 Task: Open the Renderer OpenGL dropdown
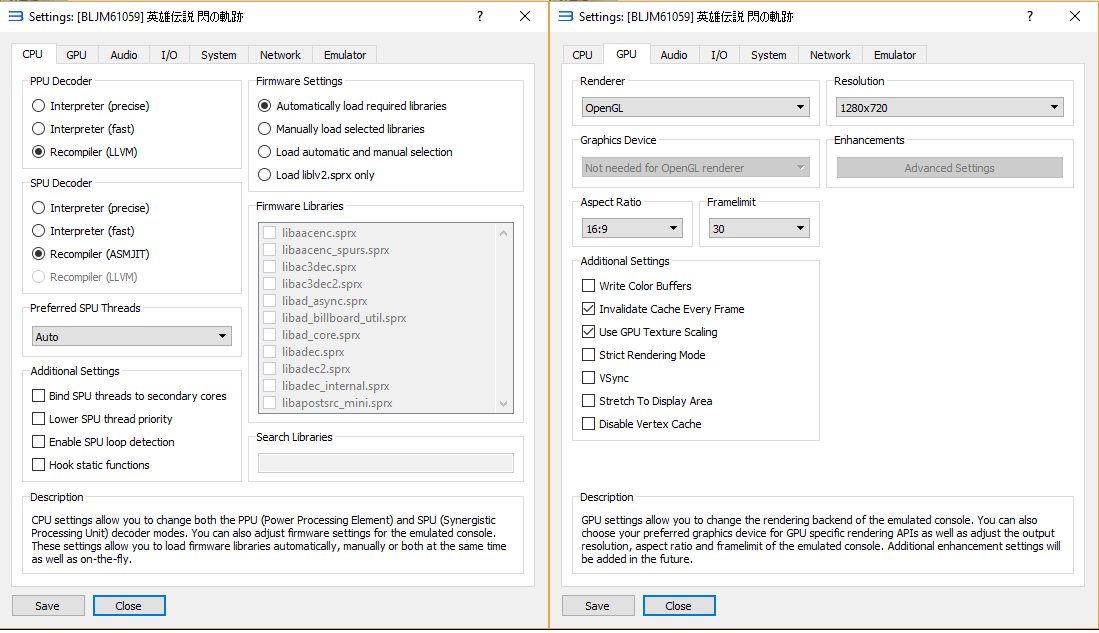pos(696,107)
